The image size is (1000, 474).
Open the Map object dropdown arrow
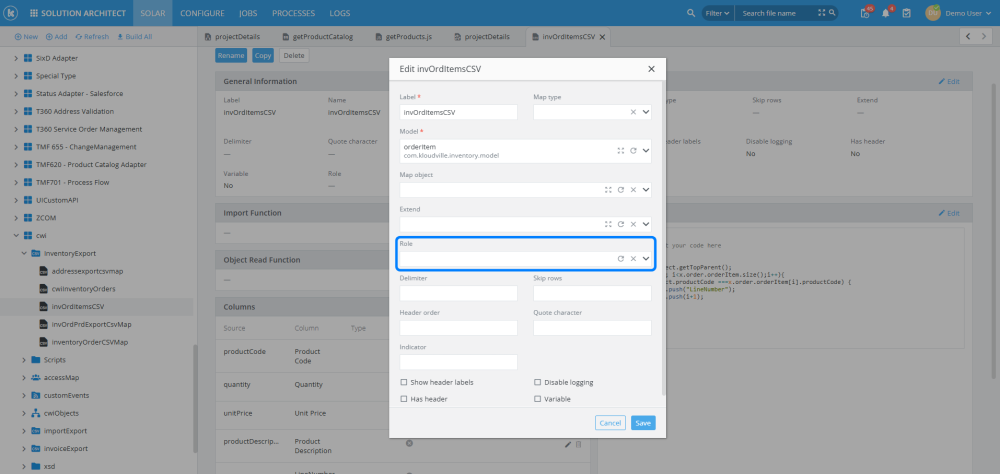point(645,190)
